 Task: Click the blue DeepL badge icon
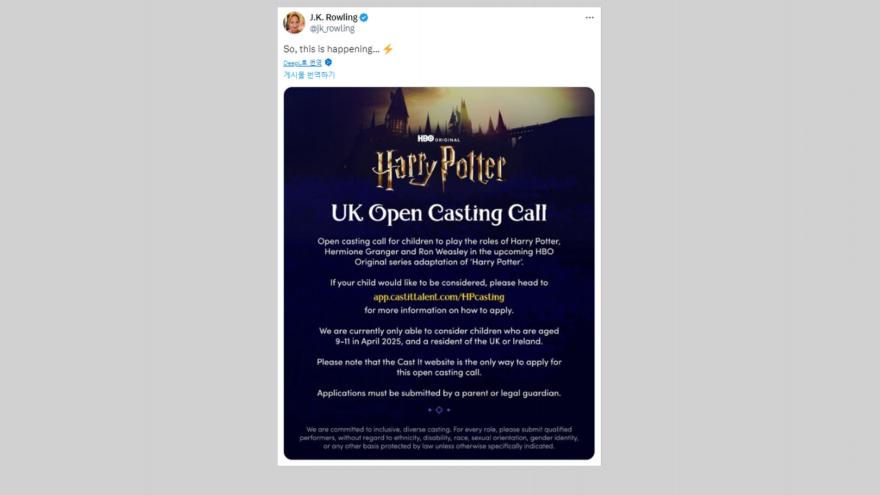point(328,62)
